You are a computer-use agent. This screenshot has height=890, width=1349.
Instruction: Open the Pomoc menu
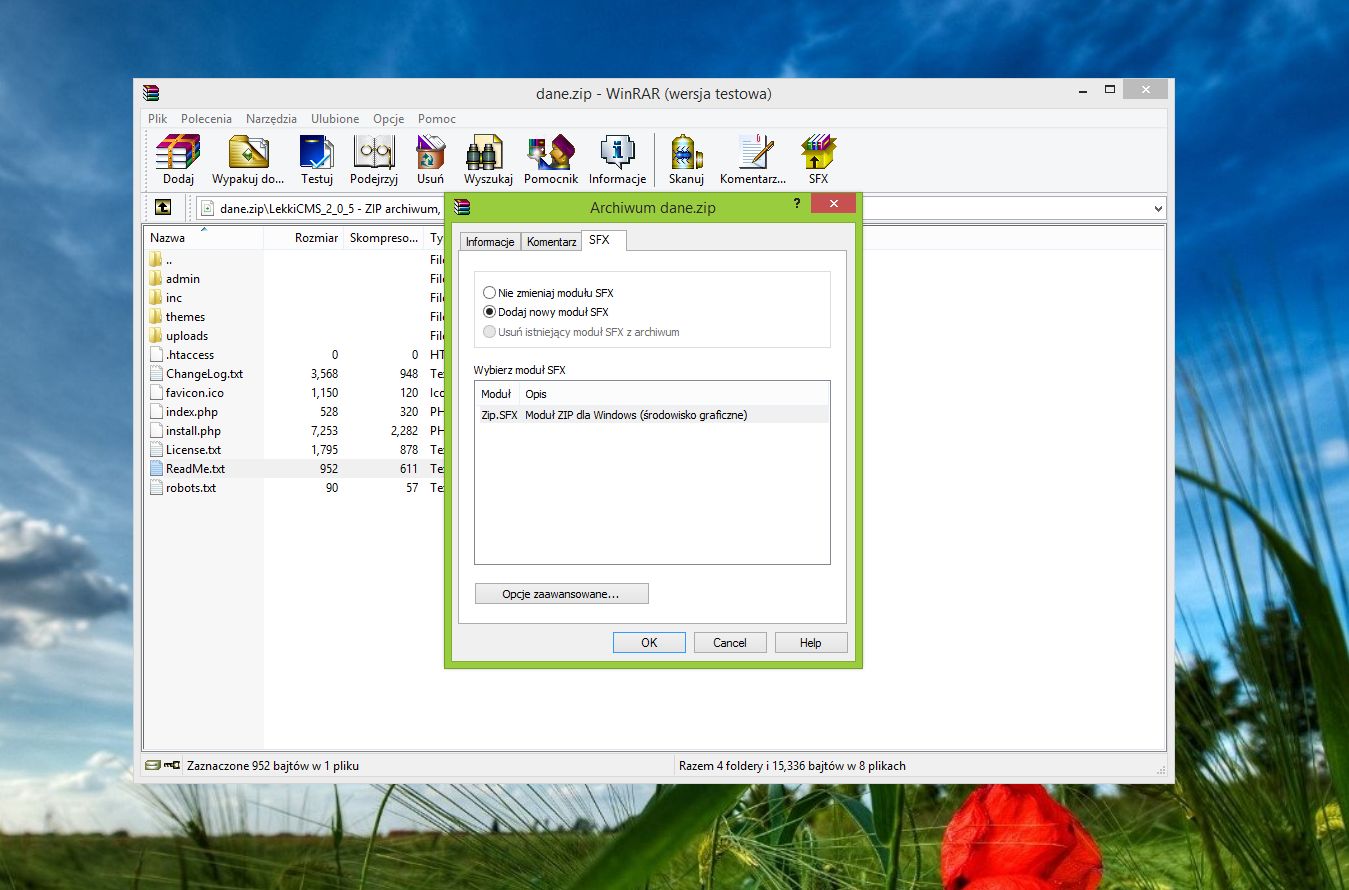[x=437, y=118]
